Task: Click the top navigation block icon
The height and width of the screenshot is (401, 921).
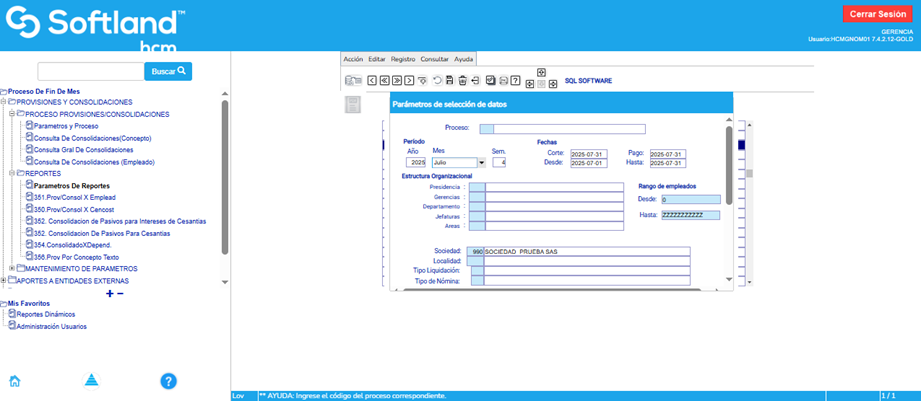Action: [542, 72]
